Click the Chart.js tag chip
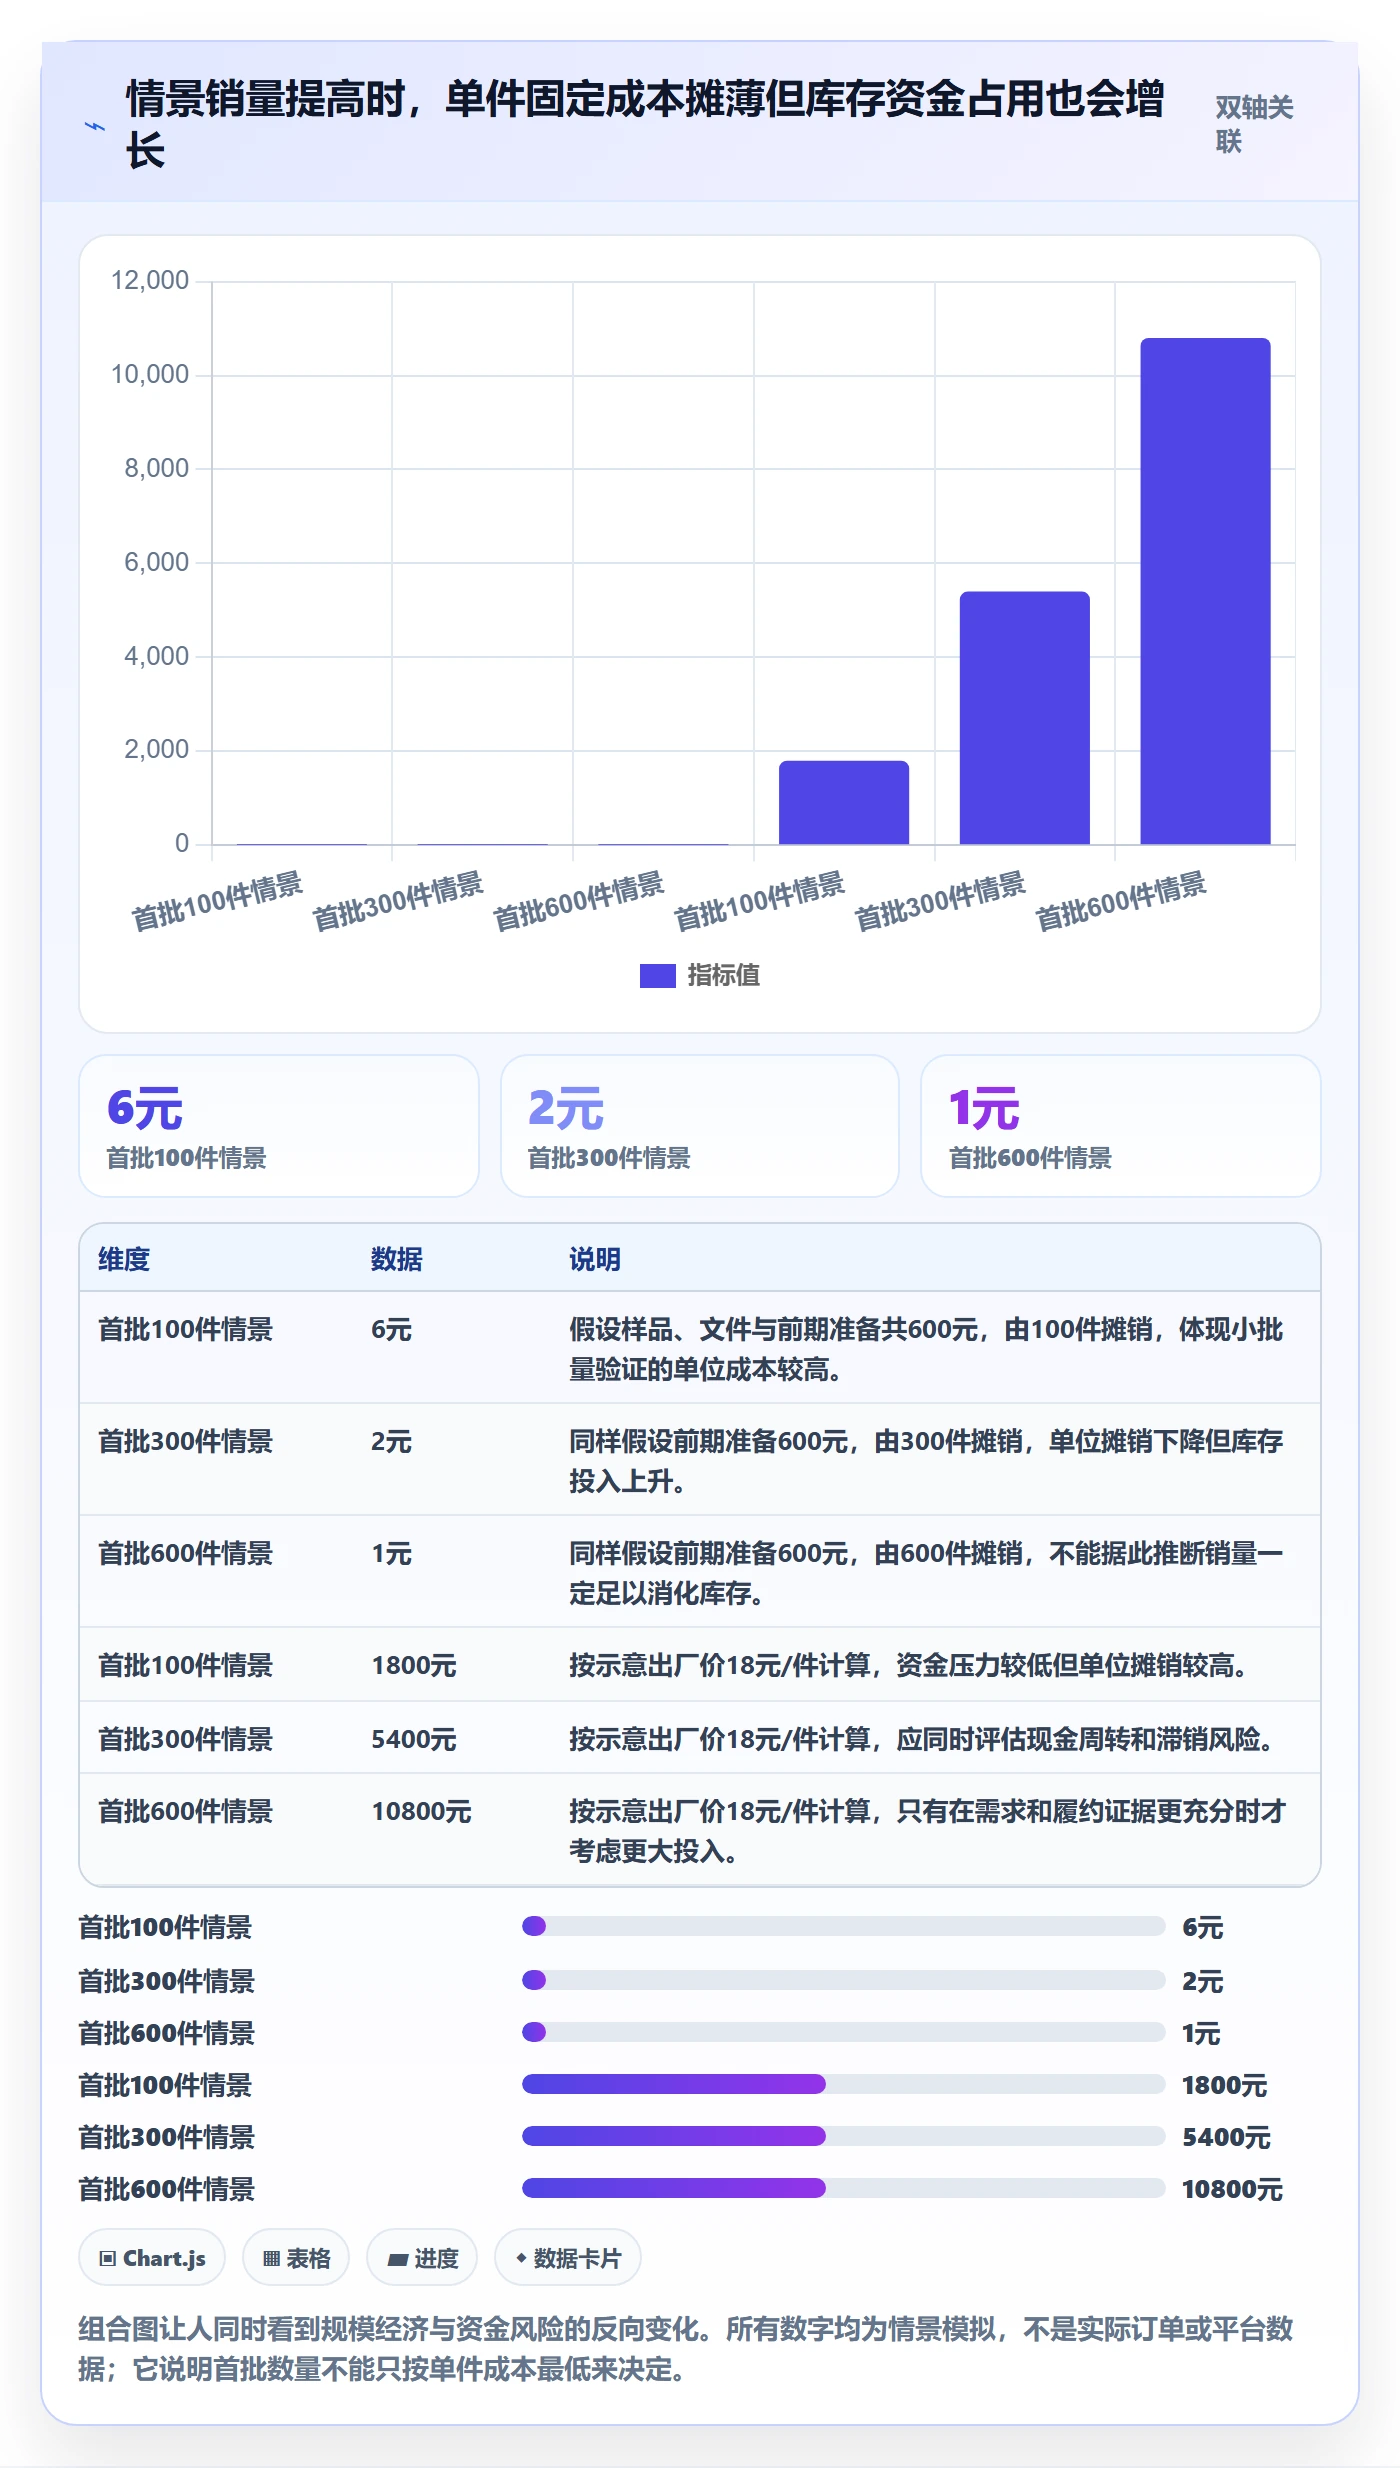Screen dimensions: 1400x2468 point(152,2258)
